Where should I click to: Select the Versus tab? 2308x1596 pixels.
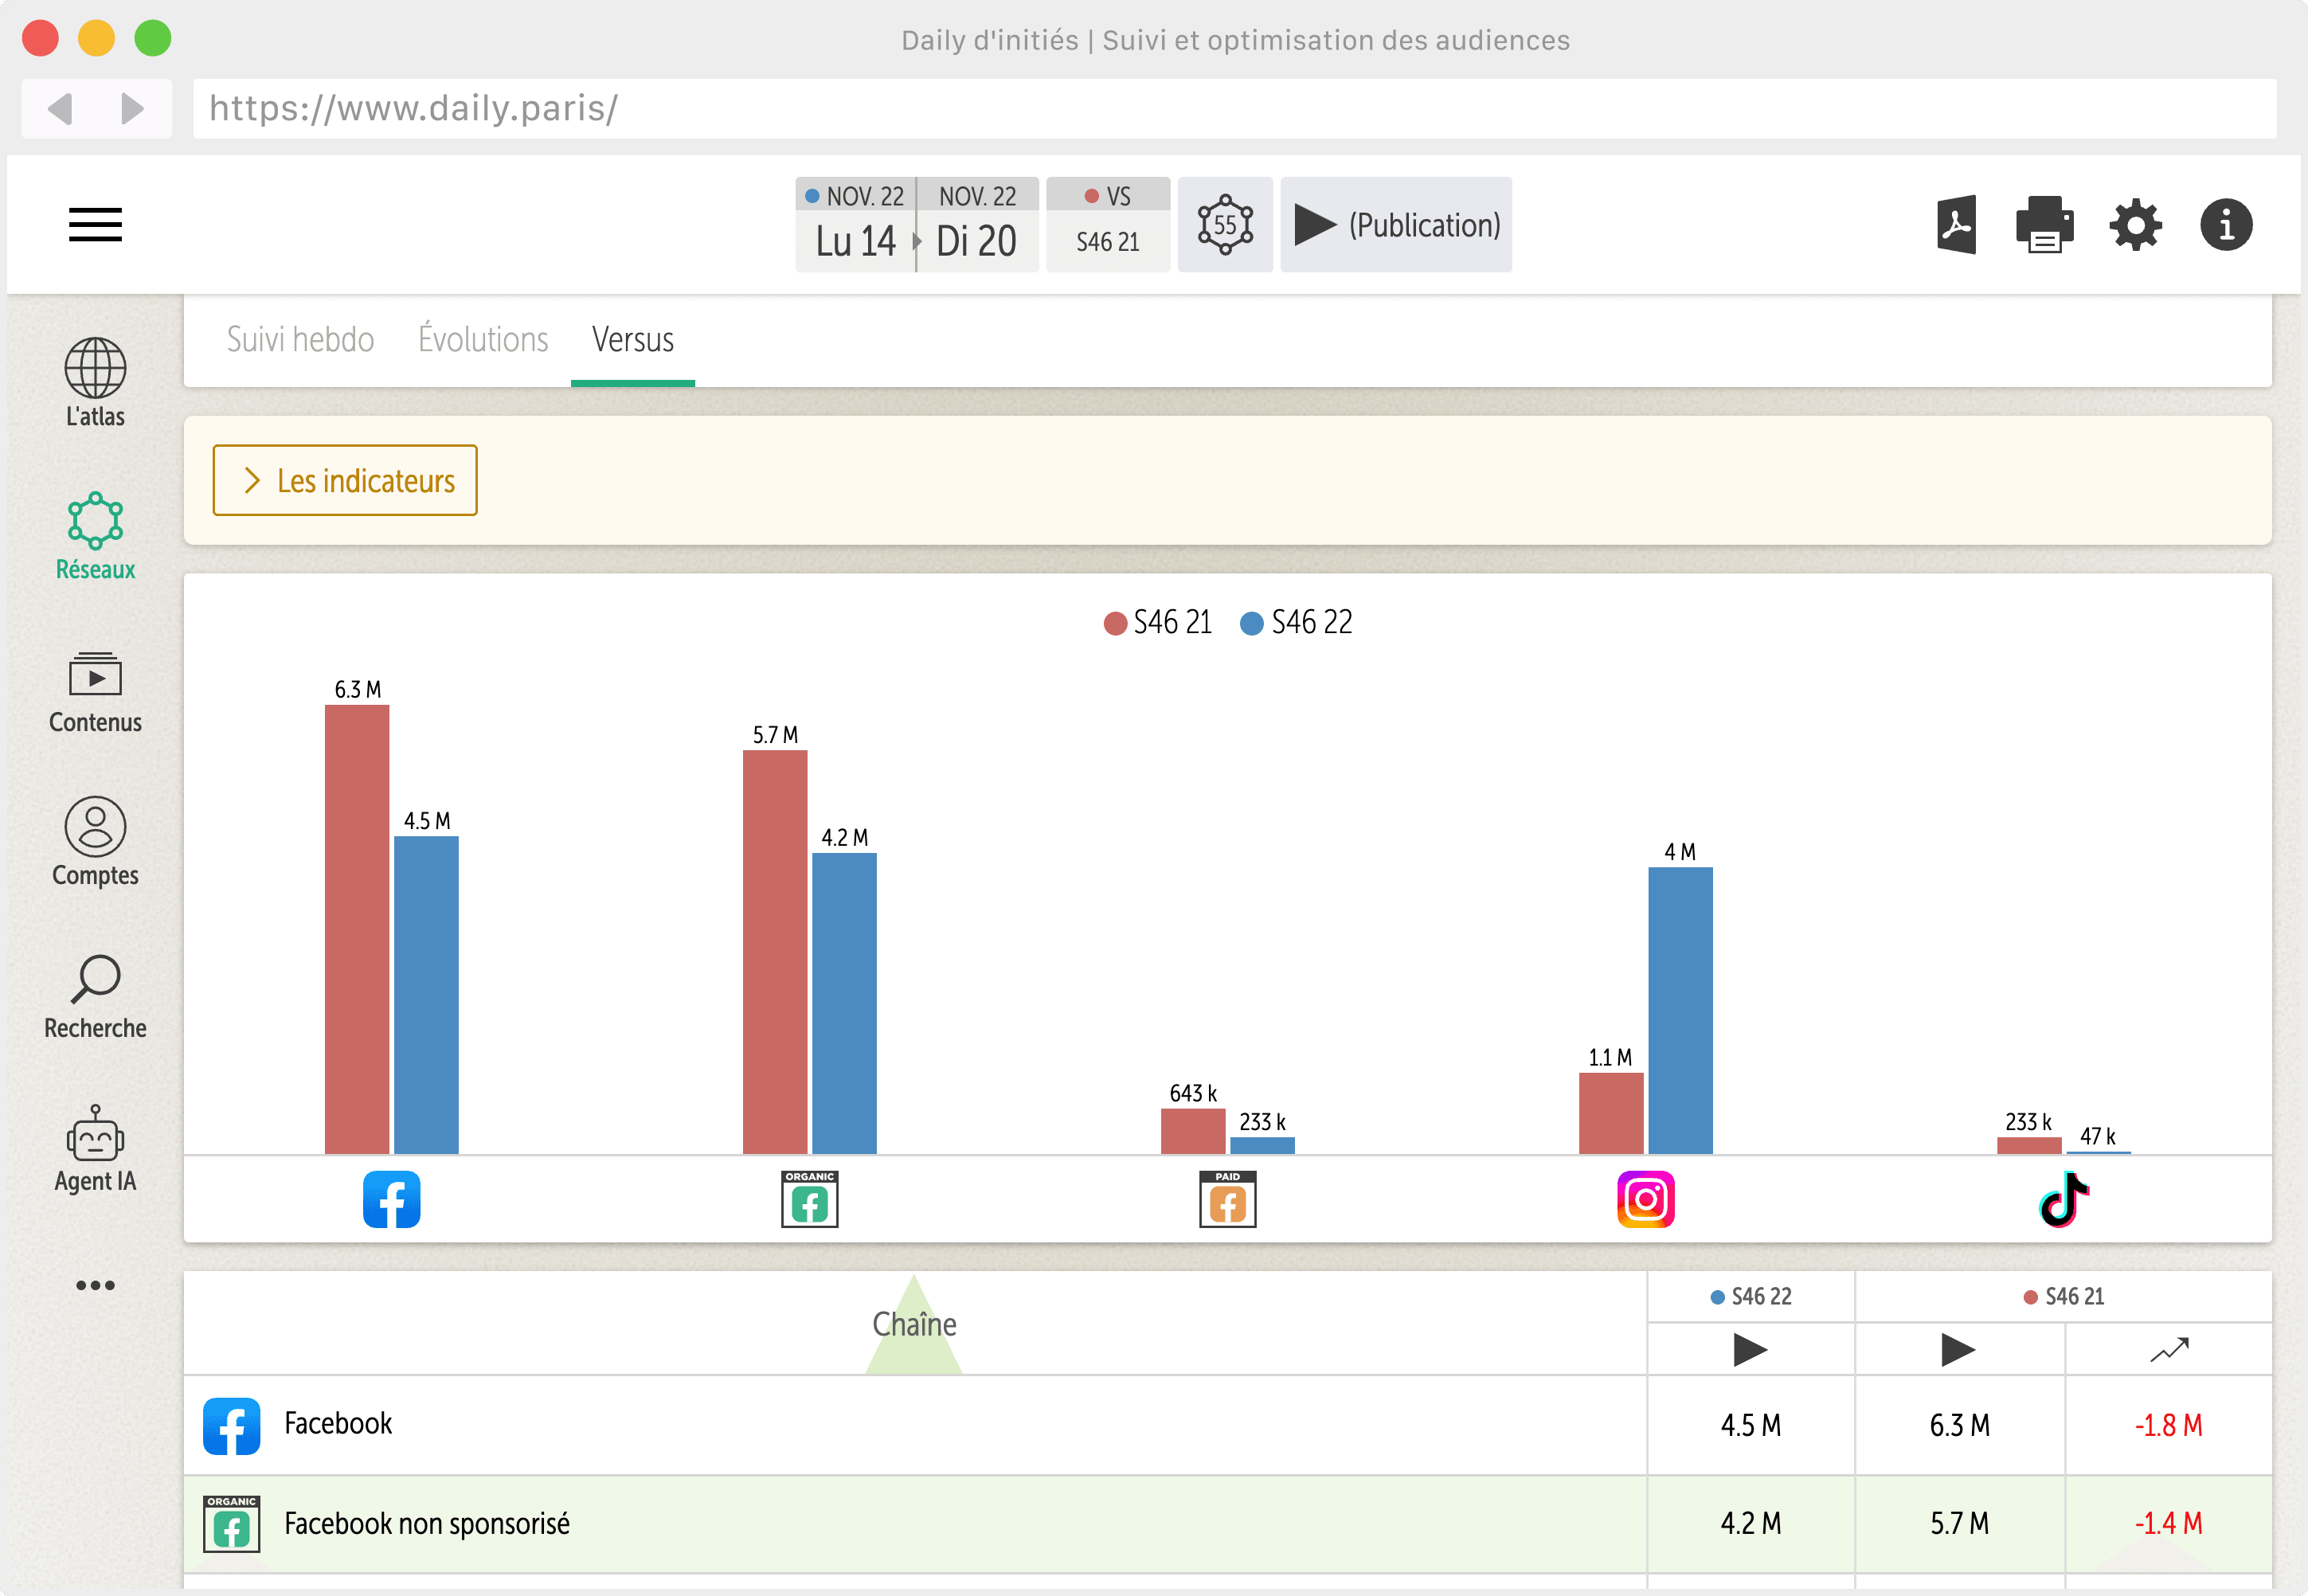[x=633, y=340]
